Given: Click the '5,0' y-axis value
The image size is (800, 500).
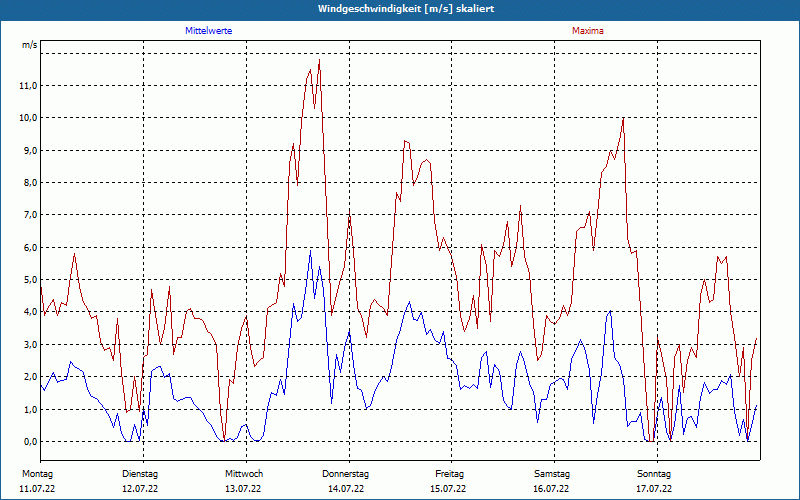Looking at the screenshot, I should 30,280.
